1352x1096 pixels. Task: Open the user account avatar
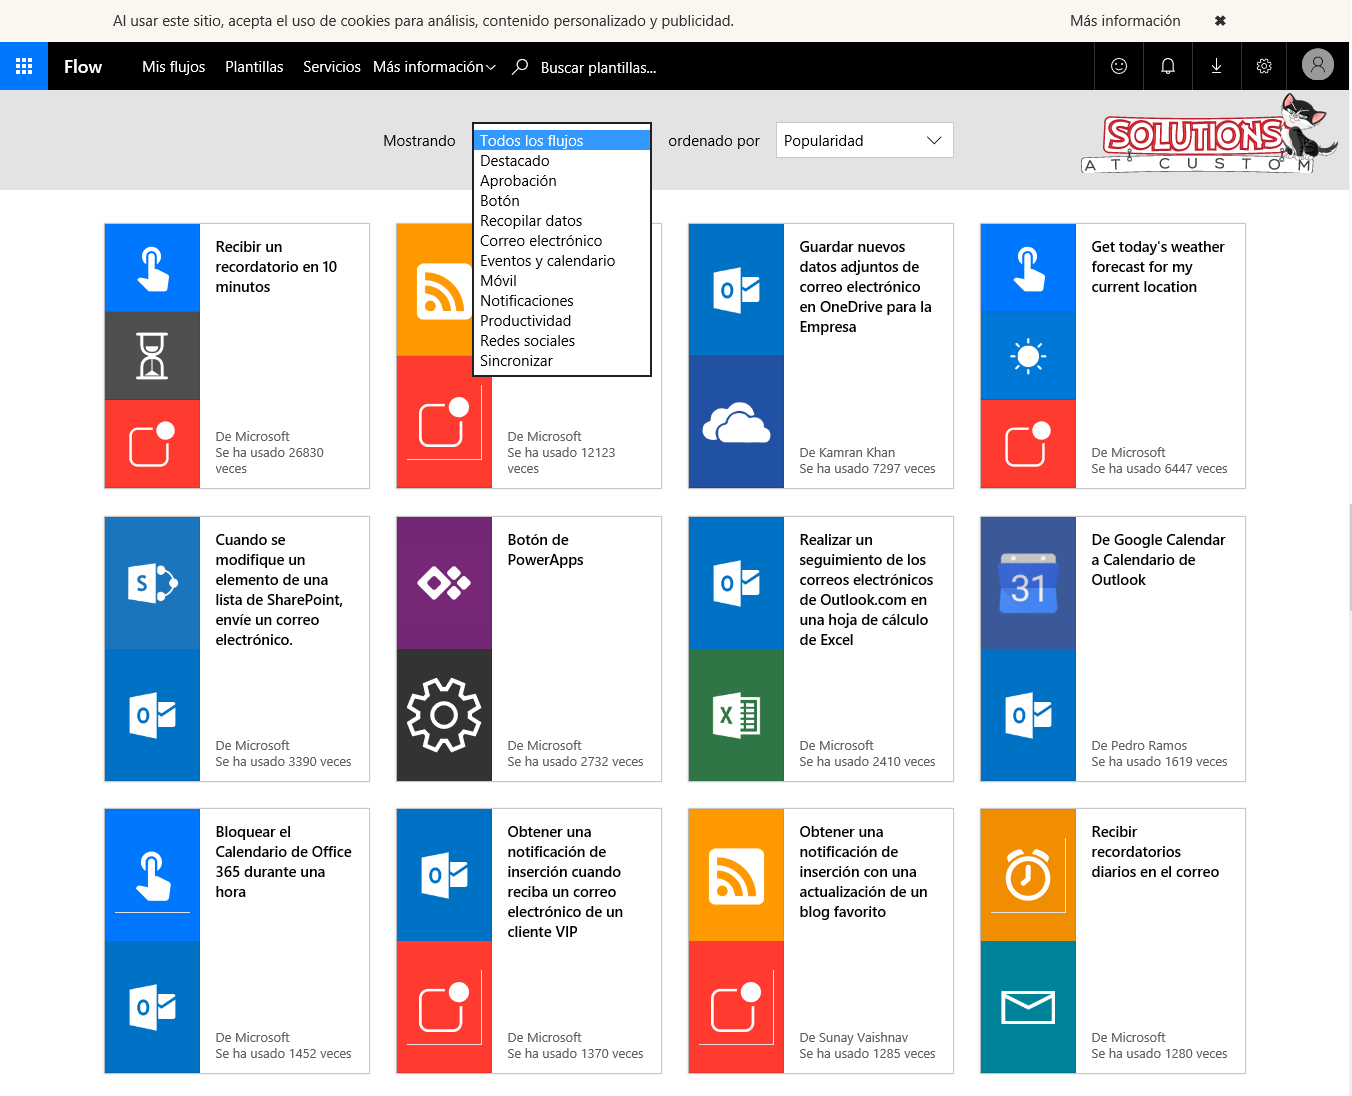(1318, 65)
